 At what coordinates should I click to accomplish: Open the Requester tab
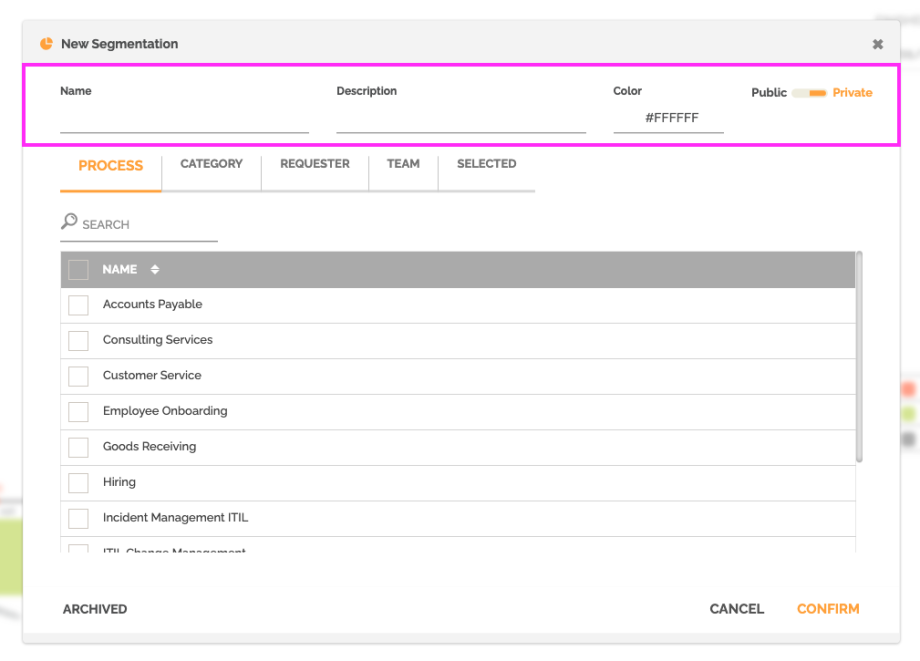[x=315, y=164]
